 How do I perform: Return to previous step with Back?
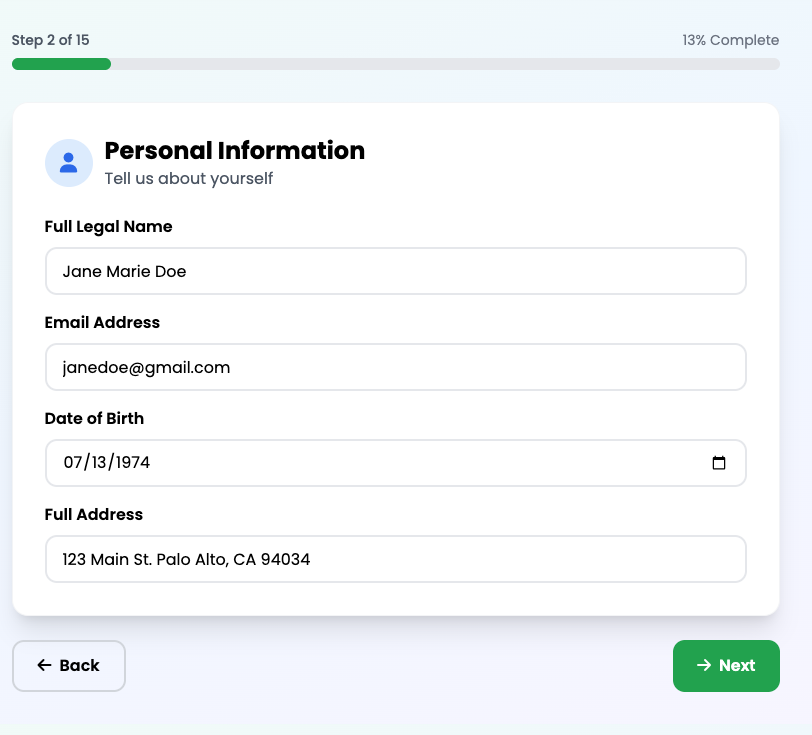[69, 666]
